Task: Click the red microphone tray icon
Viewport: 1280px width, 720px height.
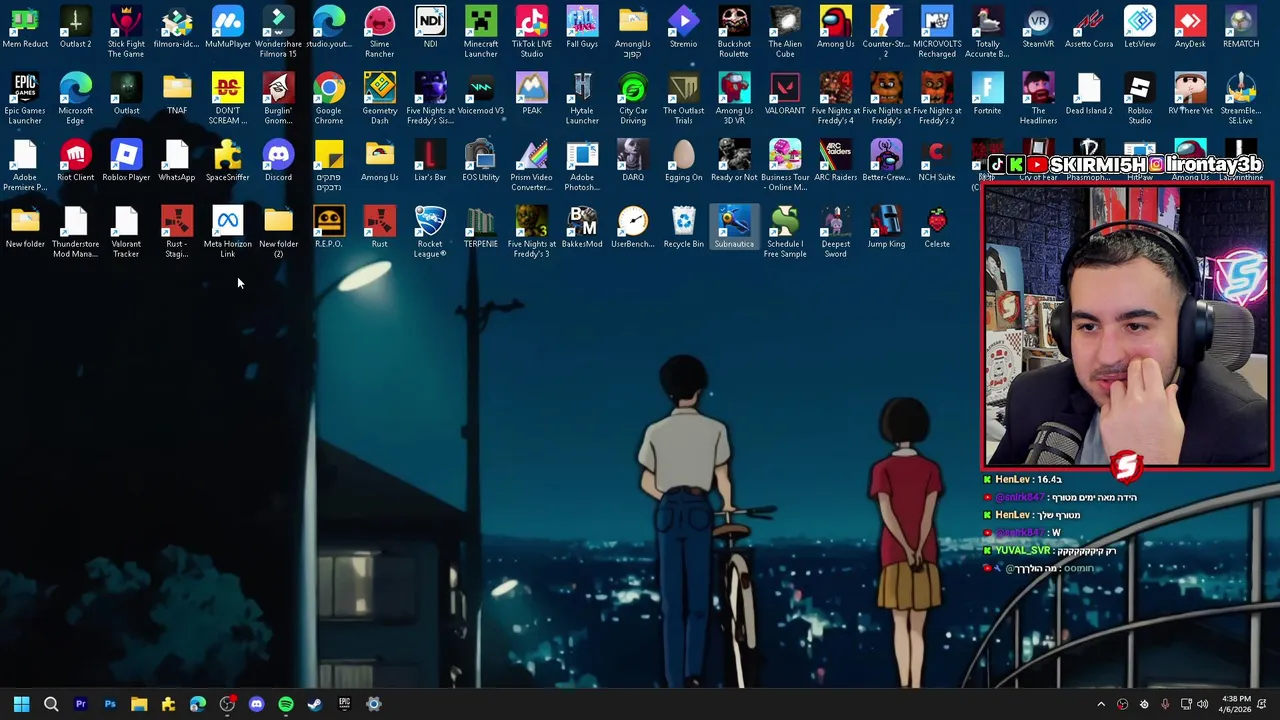Action: (1165, 704)
